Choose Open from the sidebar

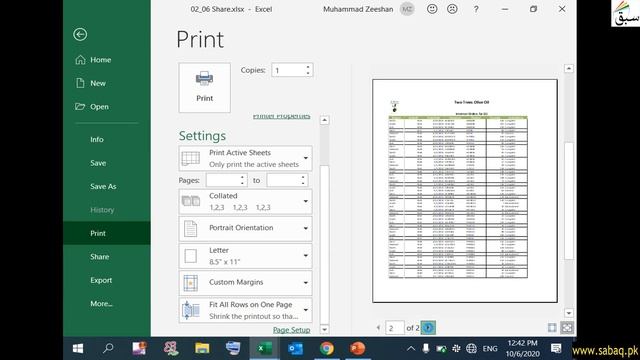99,107
